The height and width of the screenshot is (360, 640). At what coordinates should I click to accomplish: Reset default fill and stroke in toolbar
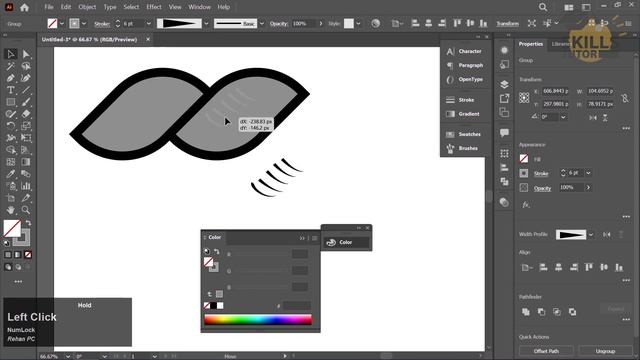click(x=7, y=243)
